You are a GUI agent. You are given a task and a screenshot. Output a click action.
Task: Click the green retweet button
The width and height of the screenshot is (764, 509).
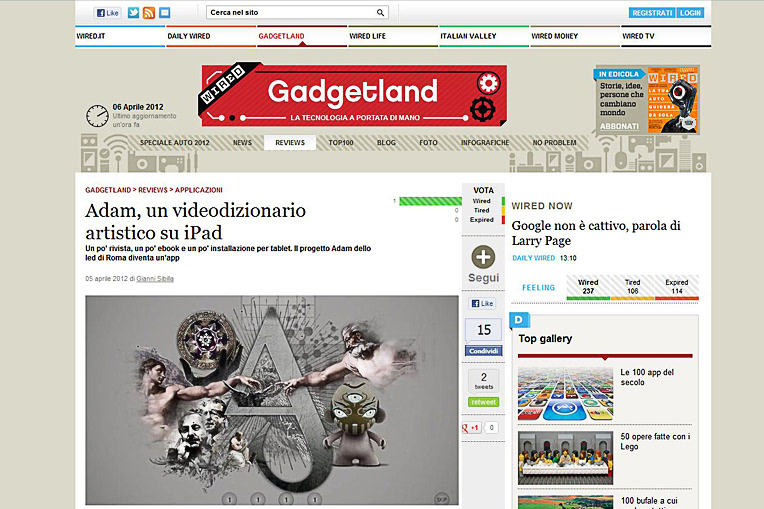point(483,402)
